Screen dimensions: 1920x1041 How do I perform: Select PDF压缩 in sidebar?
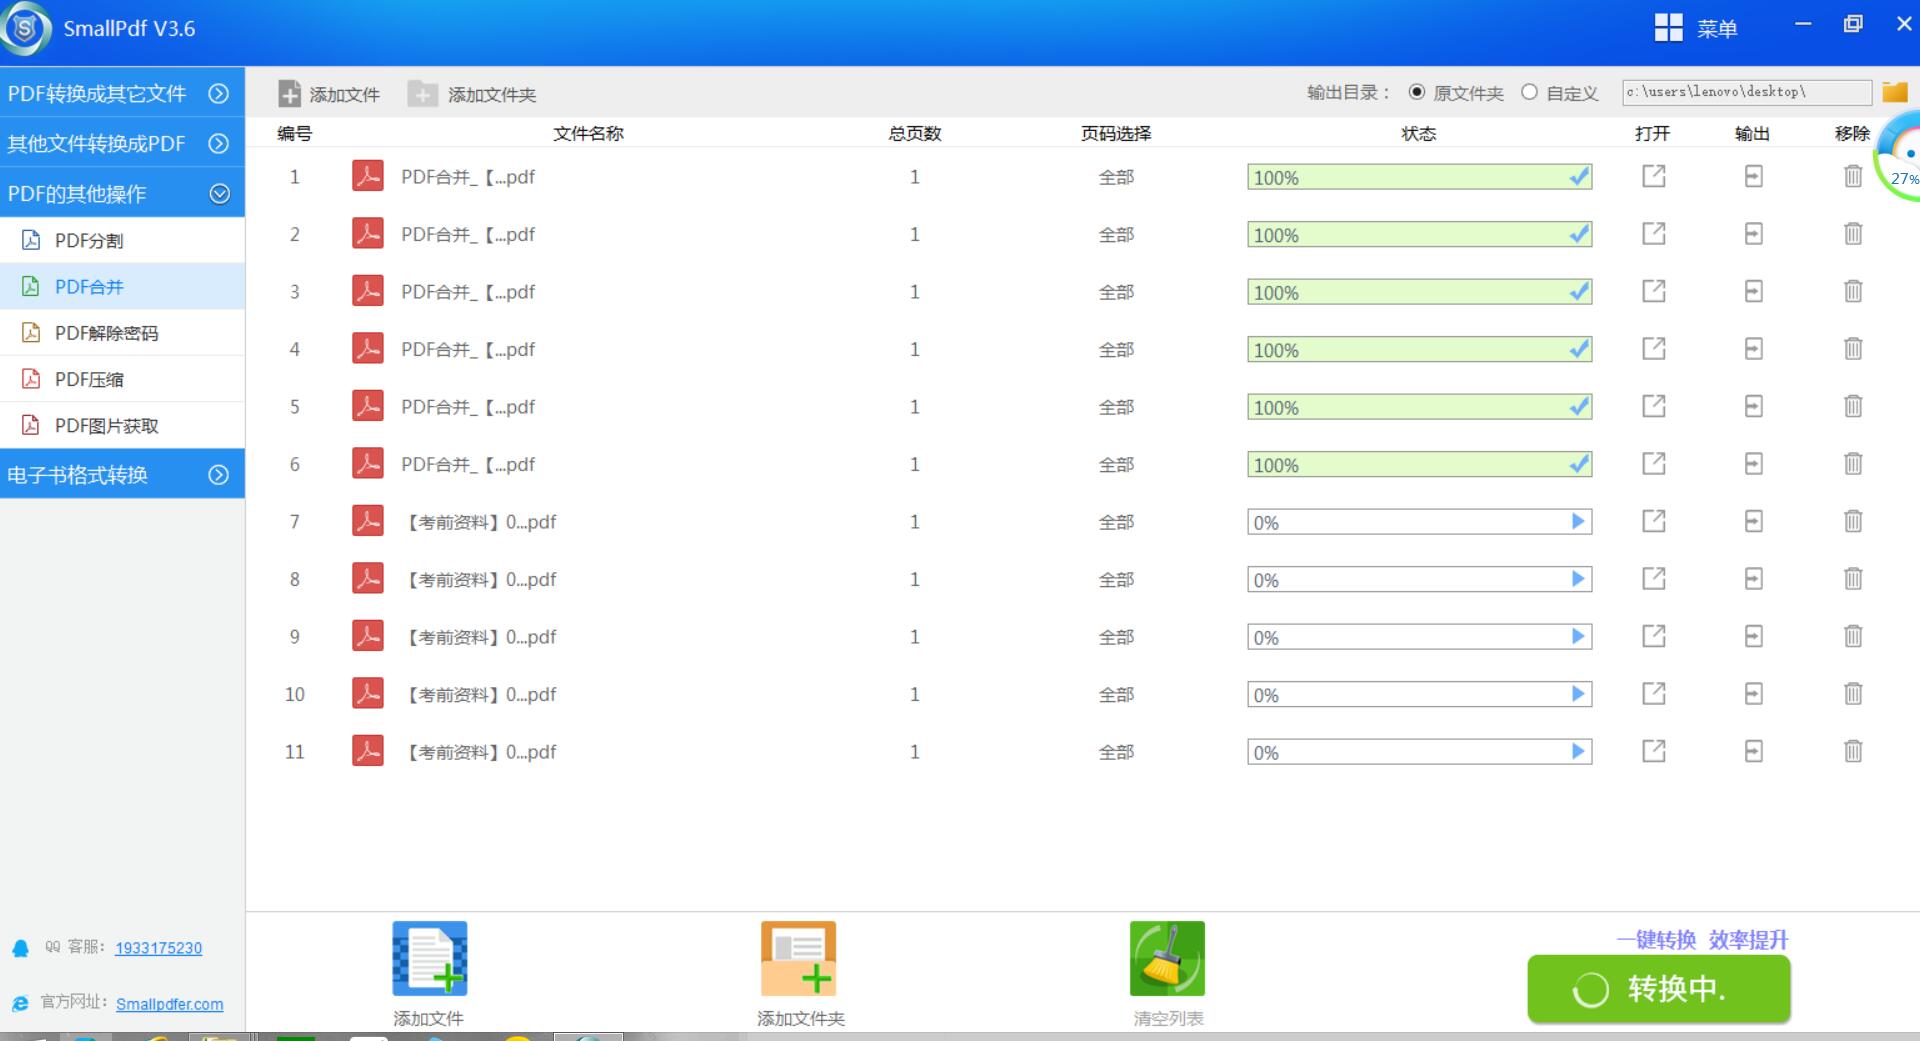pyautogui.click(x=122, y=379)
